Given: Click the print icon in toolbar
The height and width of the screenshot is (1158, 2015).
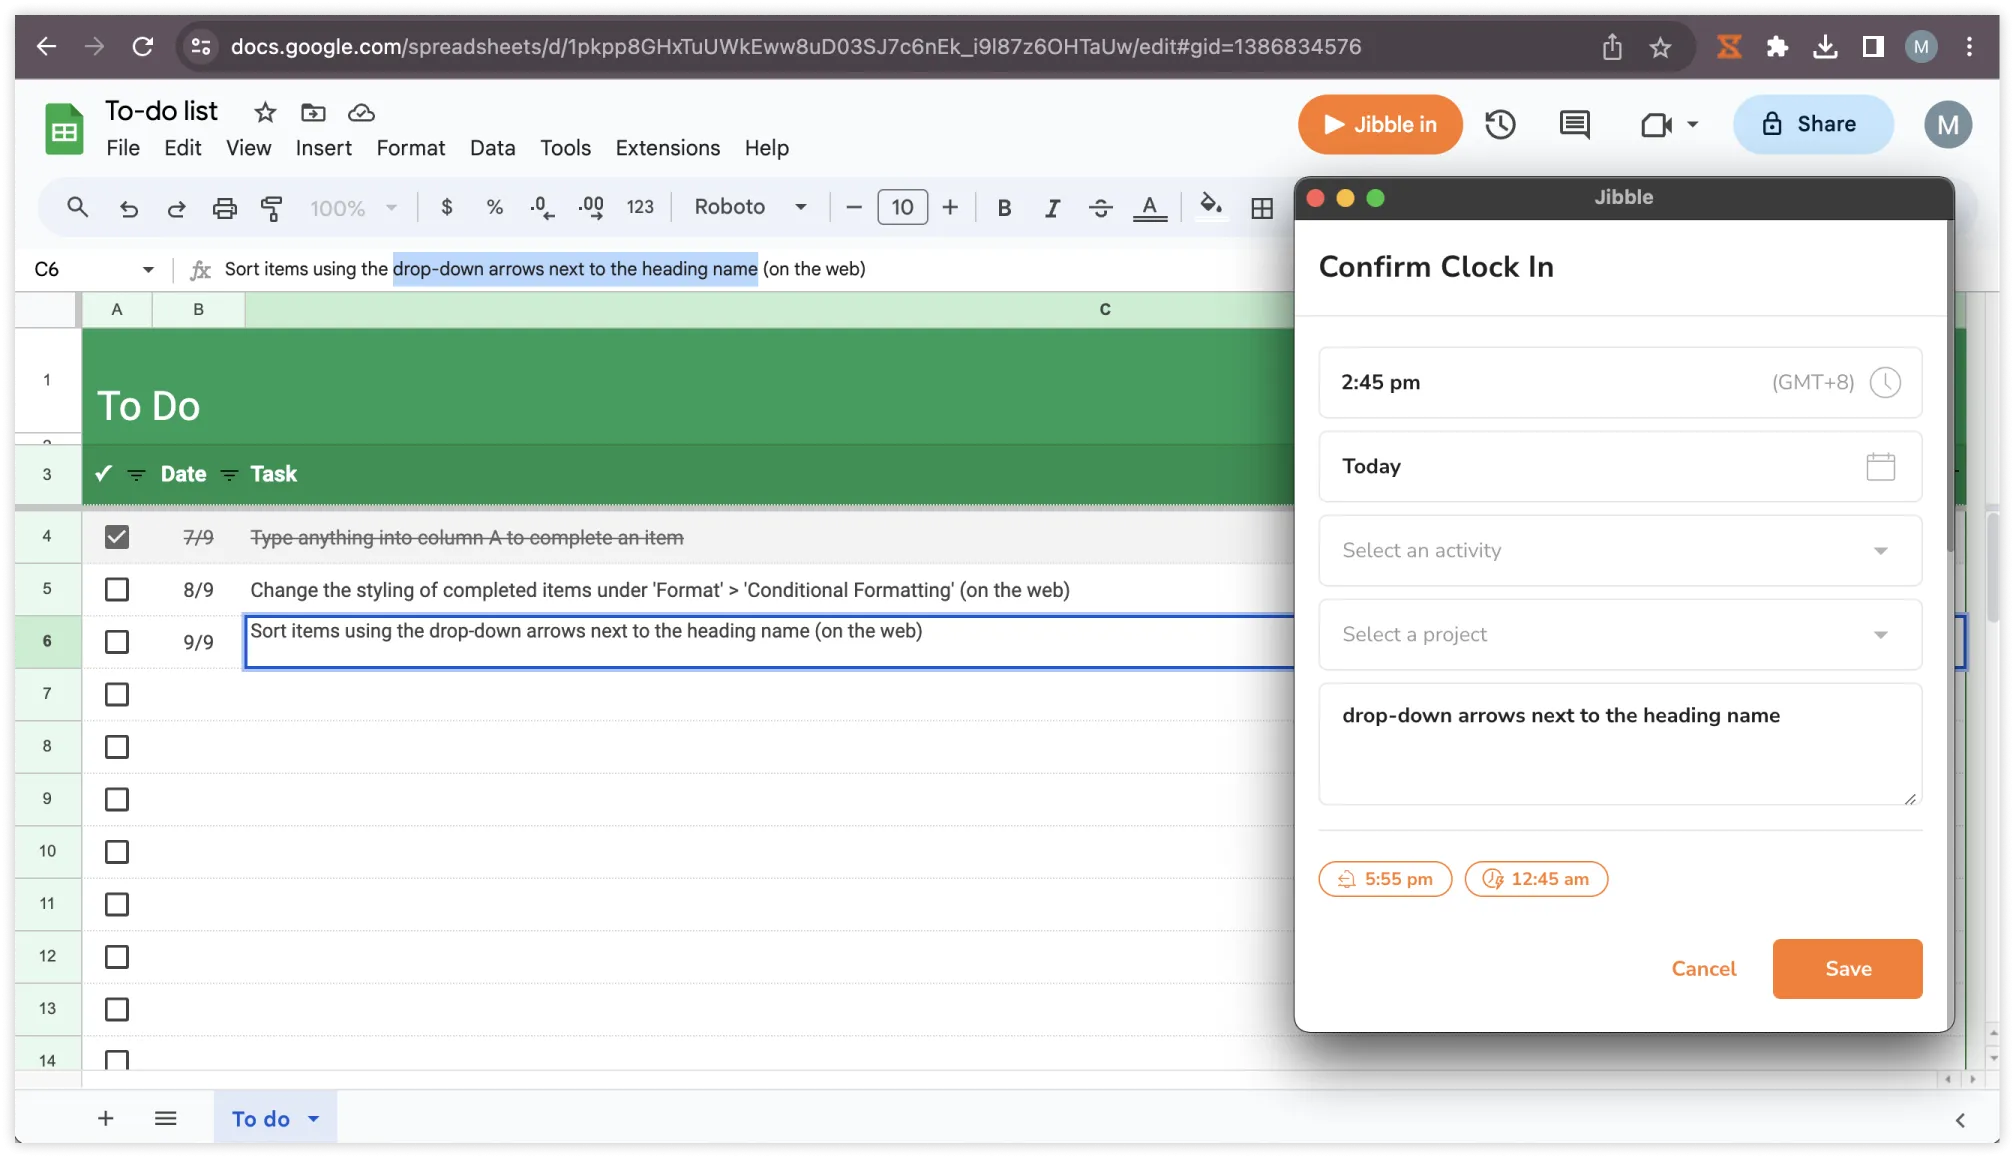Looking at the screenshot, I should click(224, 208).
